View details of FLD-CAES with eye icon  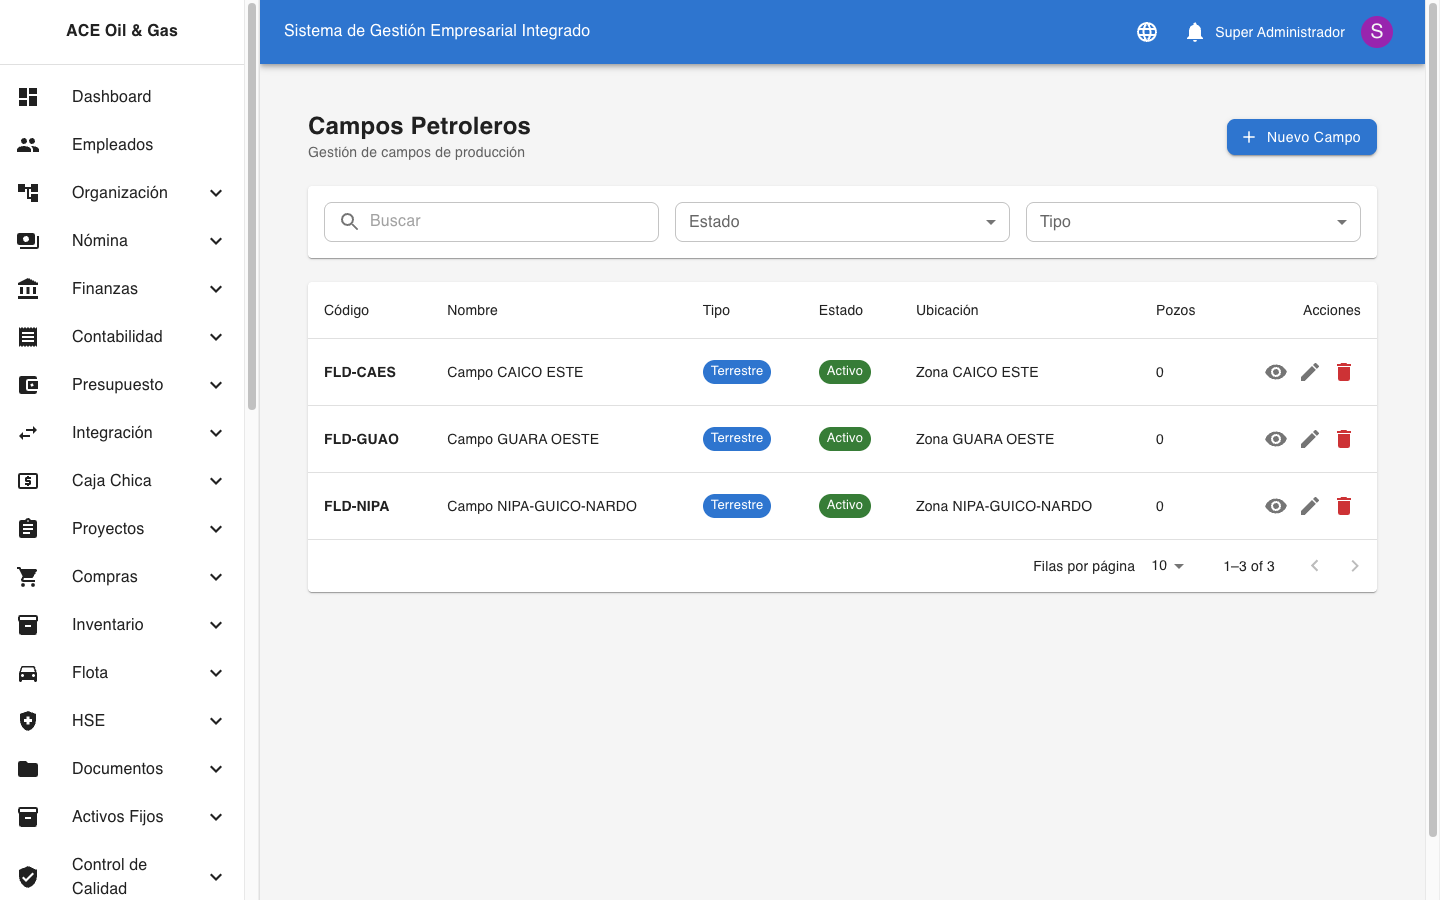[1275, 372]
